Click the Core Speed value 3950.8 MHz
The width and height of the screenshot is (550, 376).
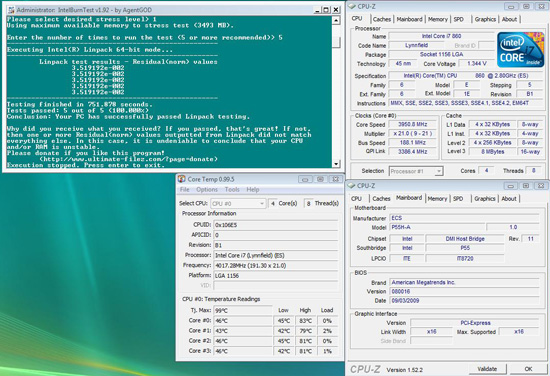412,124
